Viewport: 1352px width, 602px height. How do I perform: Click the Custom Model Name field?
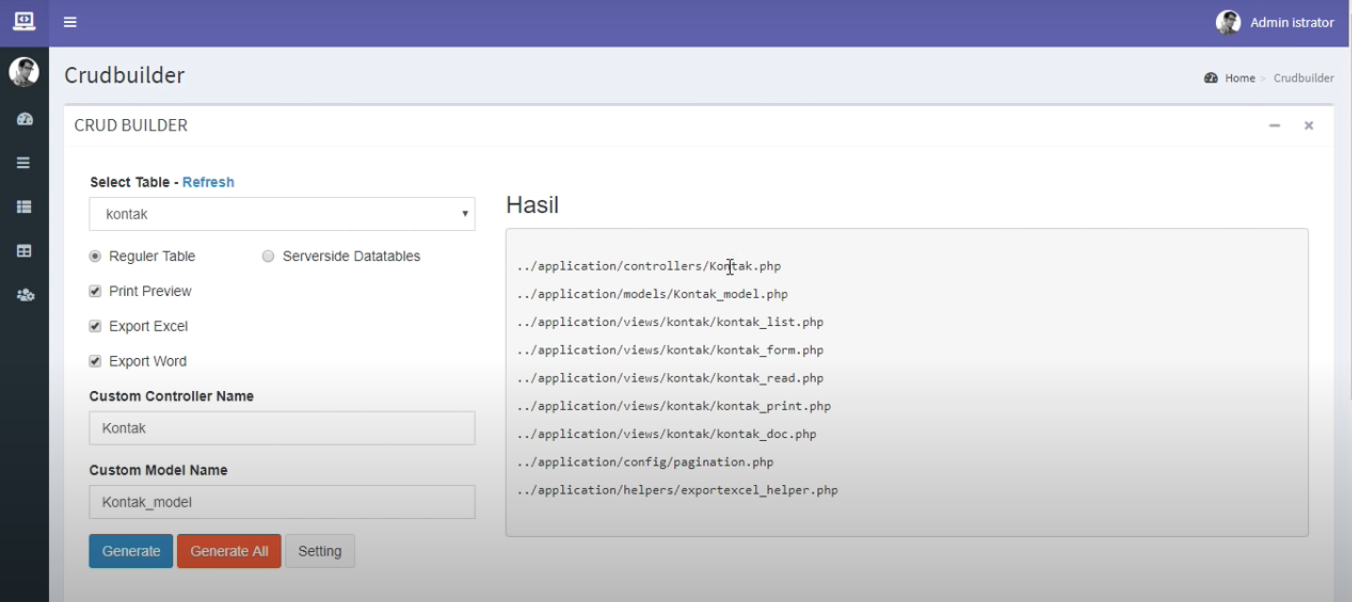[282, 502]
